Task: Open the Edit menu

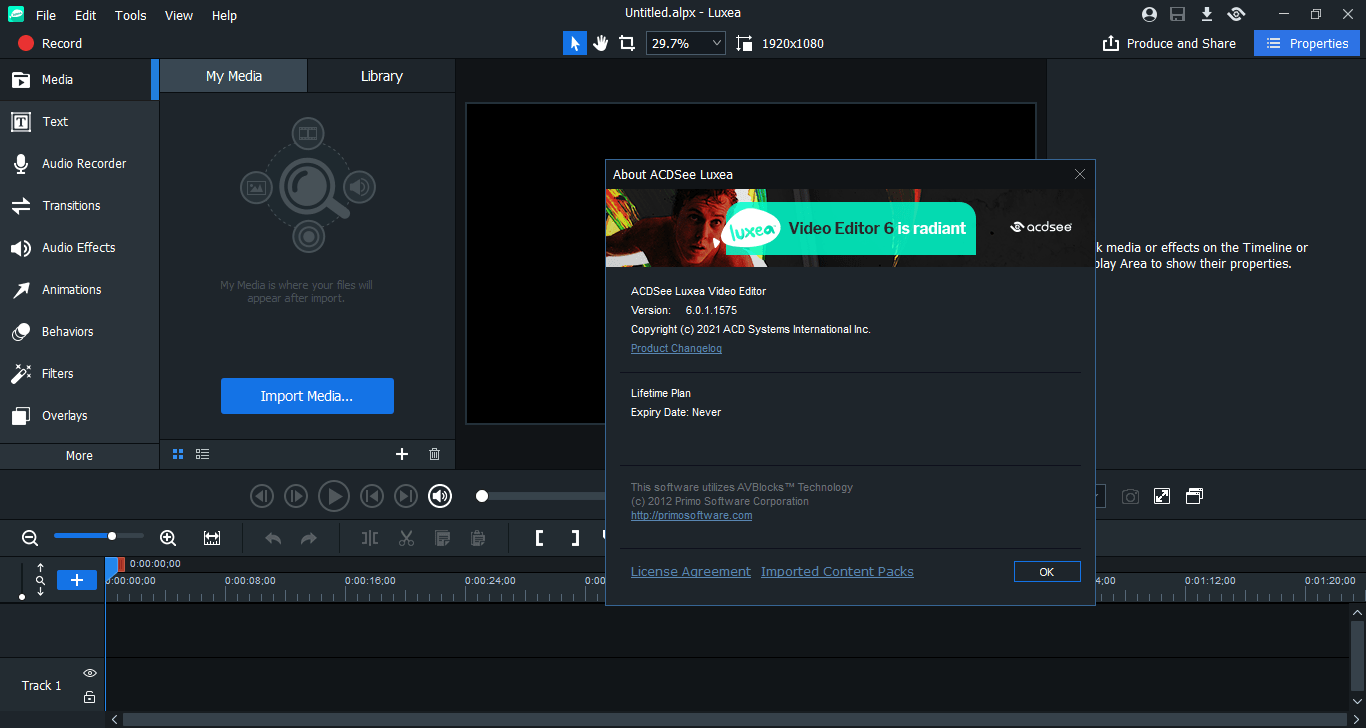Action: [86, 15]
